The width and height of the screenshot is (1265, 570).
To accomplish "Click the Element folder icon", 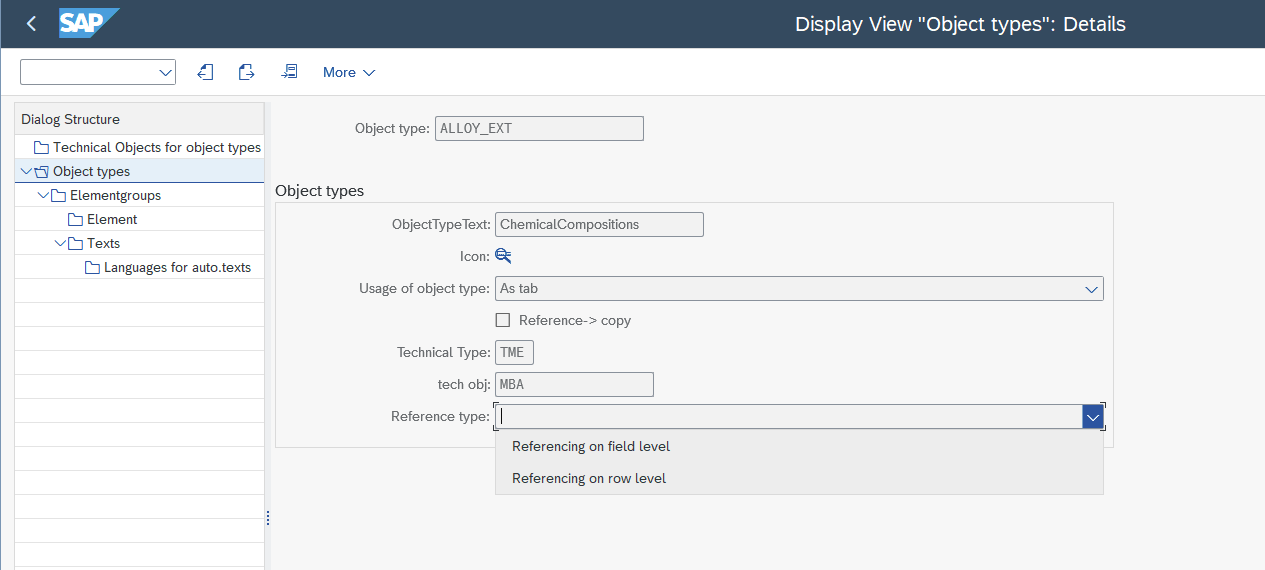I will tap(75, 219).
